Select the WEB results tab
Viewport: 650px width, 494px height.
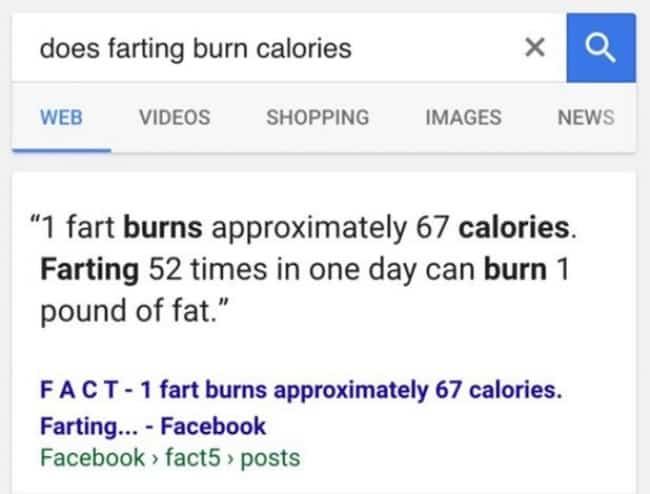click(x=60, y=117)
